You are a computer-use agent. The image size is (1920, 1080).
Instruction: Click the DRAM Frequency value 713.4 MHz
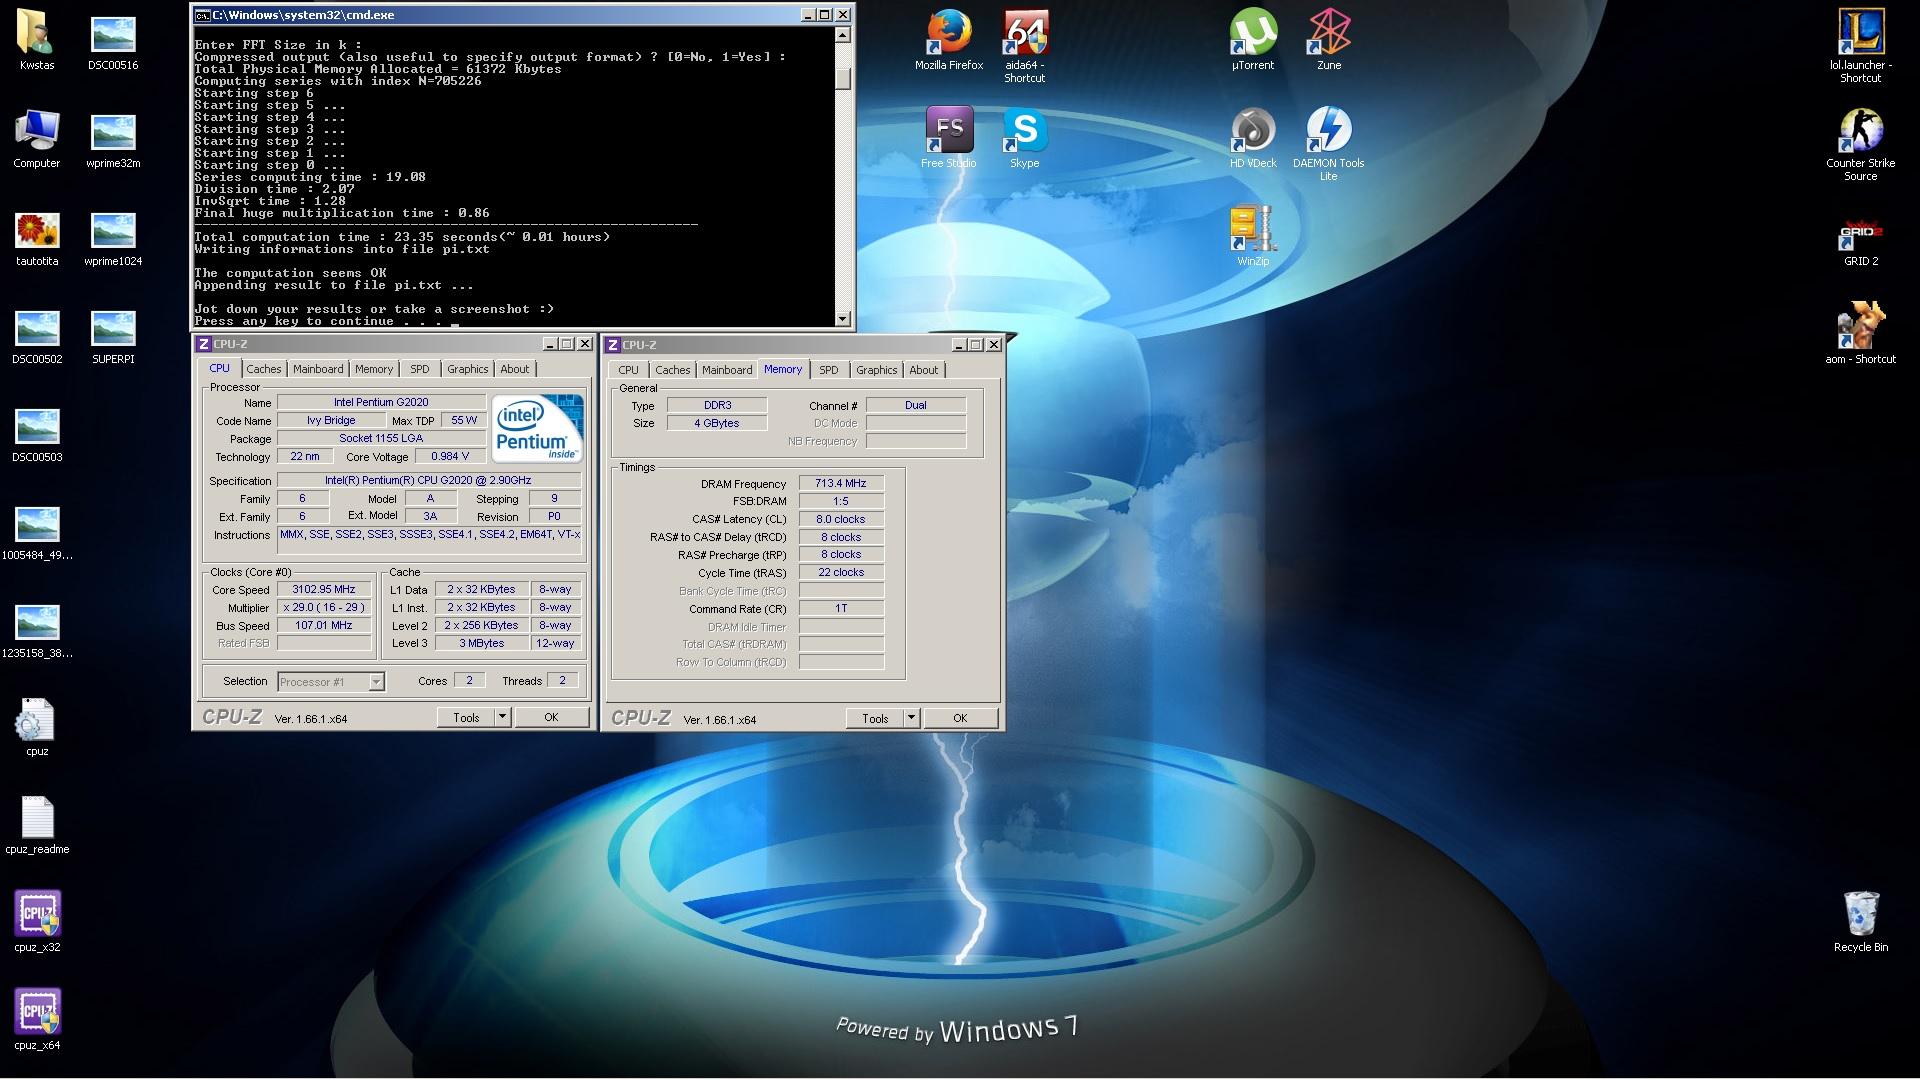pyautogui.click(x=841, y=483)
